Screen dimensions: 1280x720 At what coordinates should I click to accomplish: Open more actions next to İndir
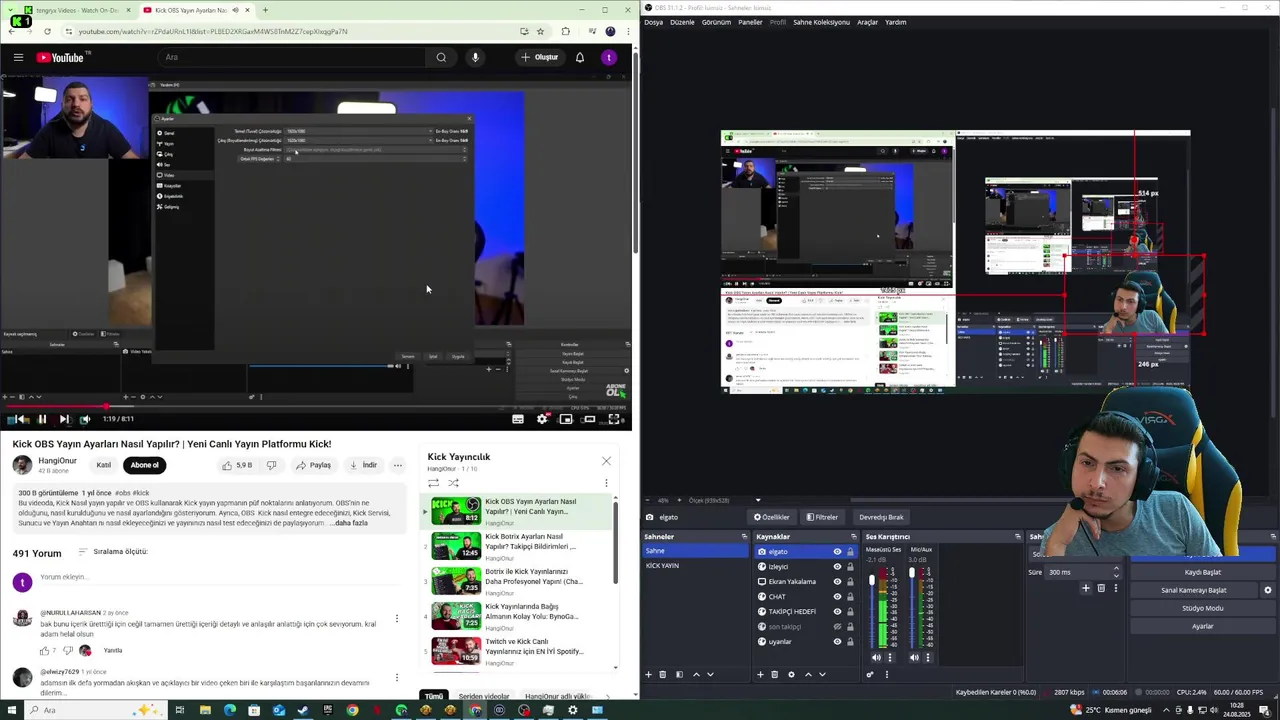click(397, 465)
